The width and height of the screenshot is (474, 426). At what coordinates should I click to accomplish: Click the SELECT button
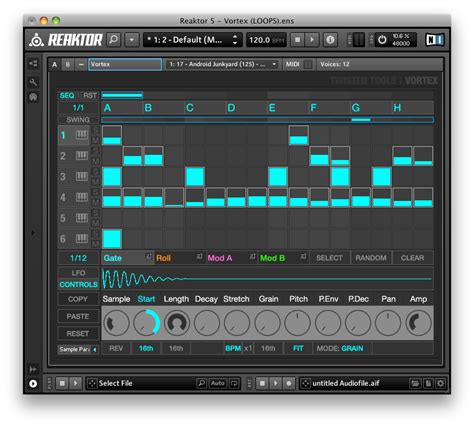pos(329,258)
